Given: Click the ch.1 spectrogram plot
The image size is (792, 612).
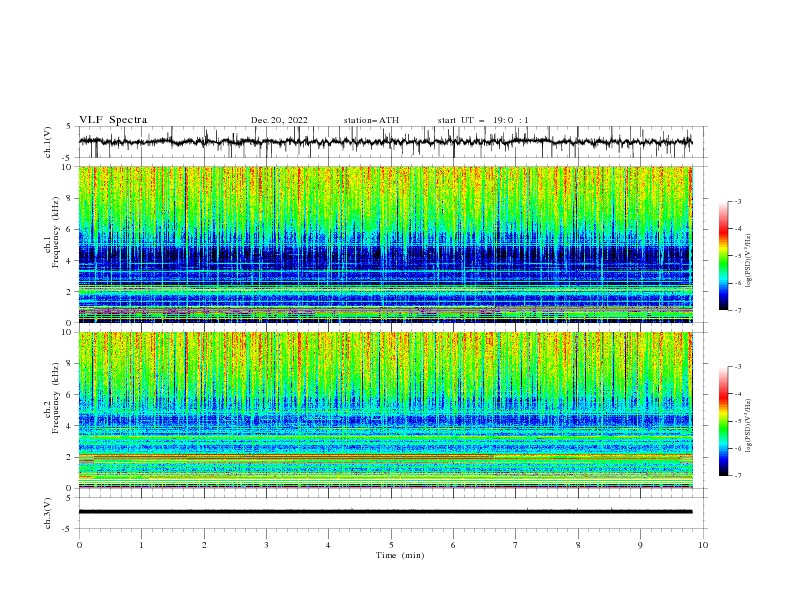Looking at the screenshot, I should coord(386,244).
